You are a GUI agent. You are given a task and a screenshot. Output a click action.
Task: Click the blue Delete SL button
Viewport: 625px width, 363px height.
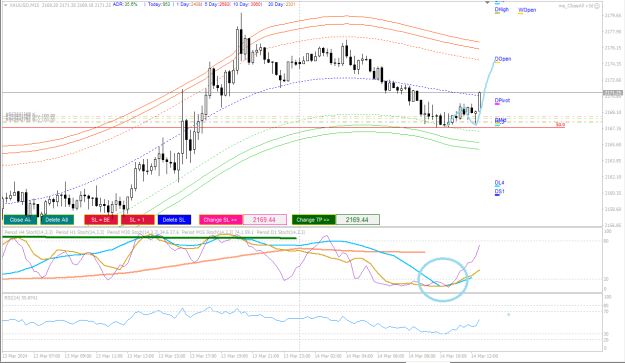coord(175,220)
